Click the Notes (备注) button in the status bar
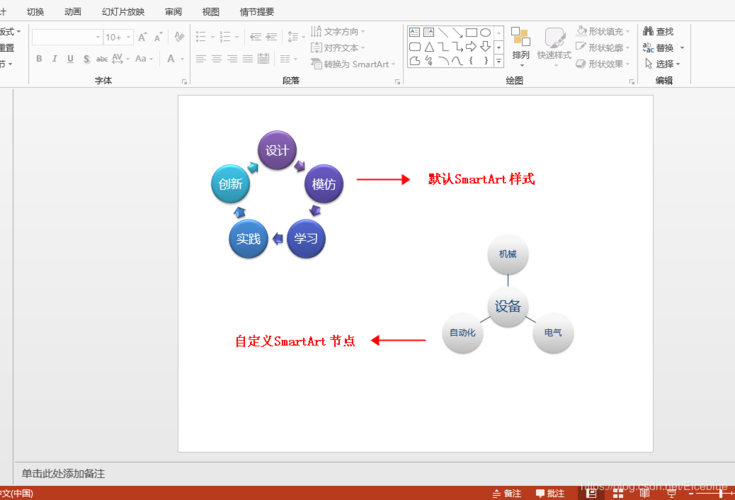This screenshot has height=500, width=735. pos(506,493)
